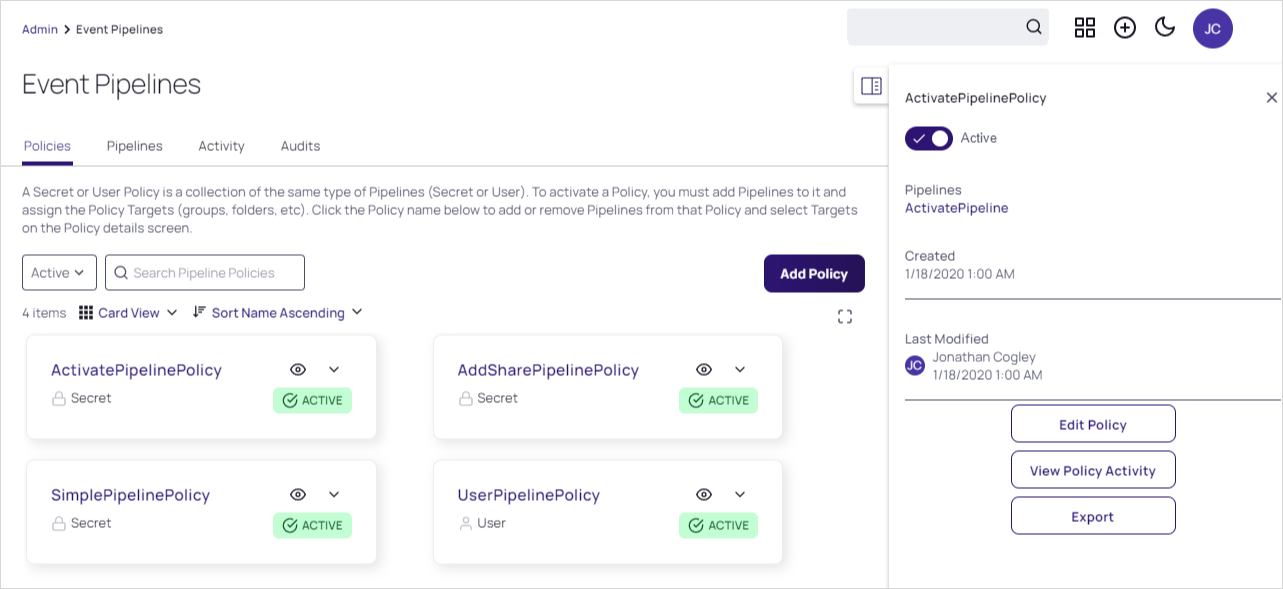This screenshot has width=1283, height=589.
Task: Open the ActivatePipeline link in details
Action: [956, 208]
